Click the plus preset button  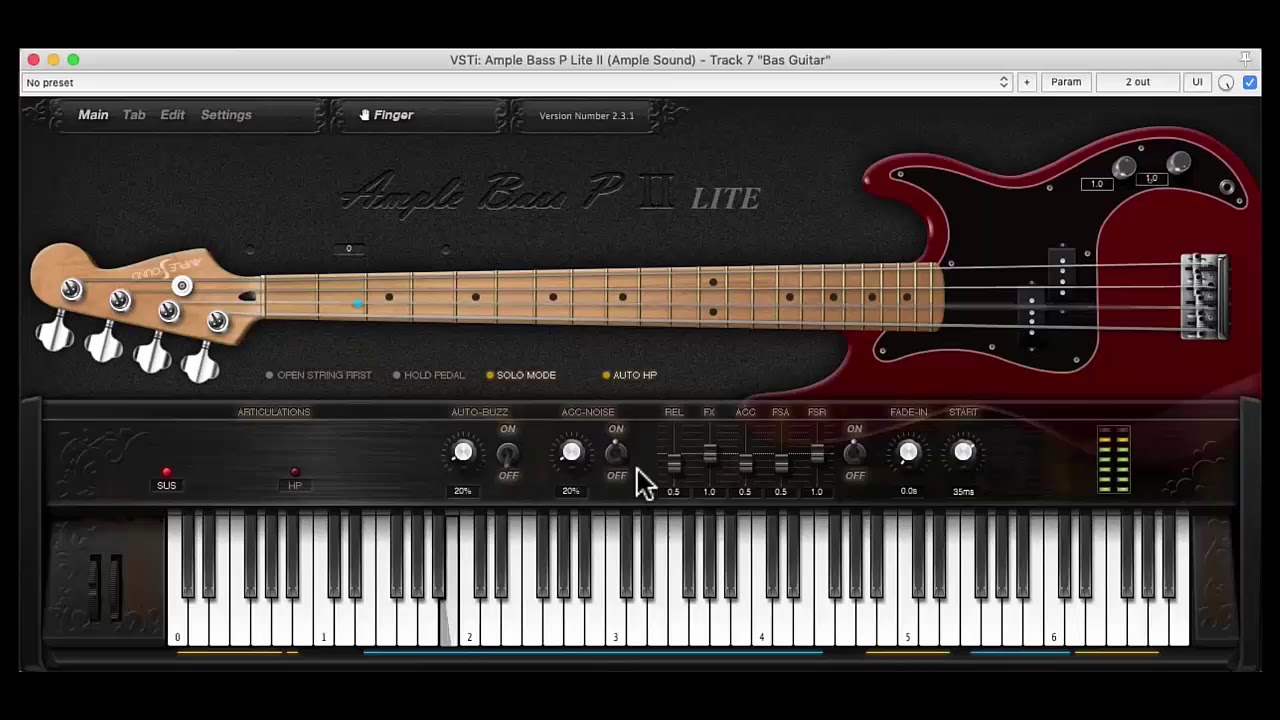coord(1026,82)
